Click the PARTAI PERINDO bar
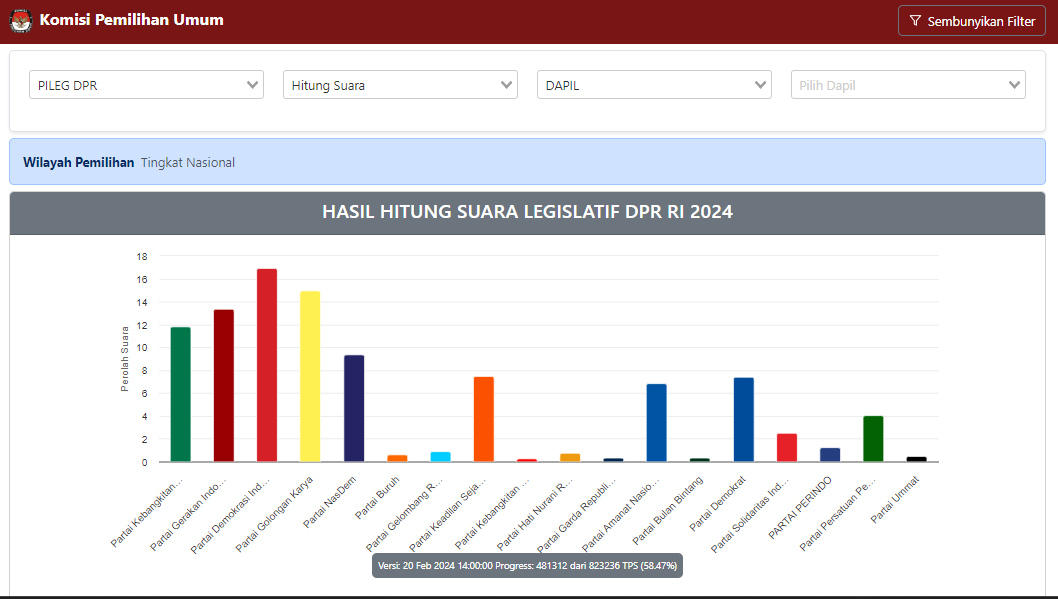The height and width of the screenshot is (599, 1058). (830, 455)
